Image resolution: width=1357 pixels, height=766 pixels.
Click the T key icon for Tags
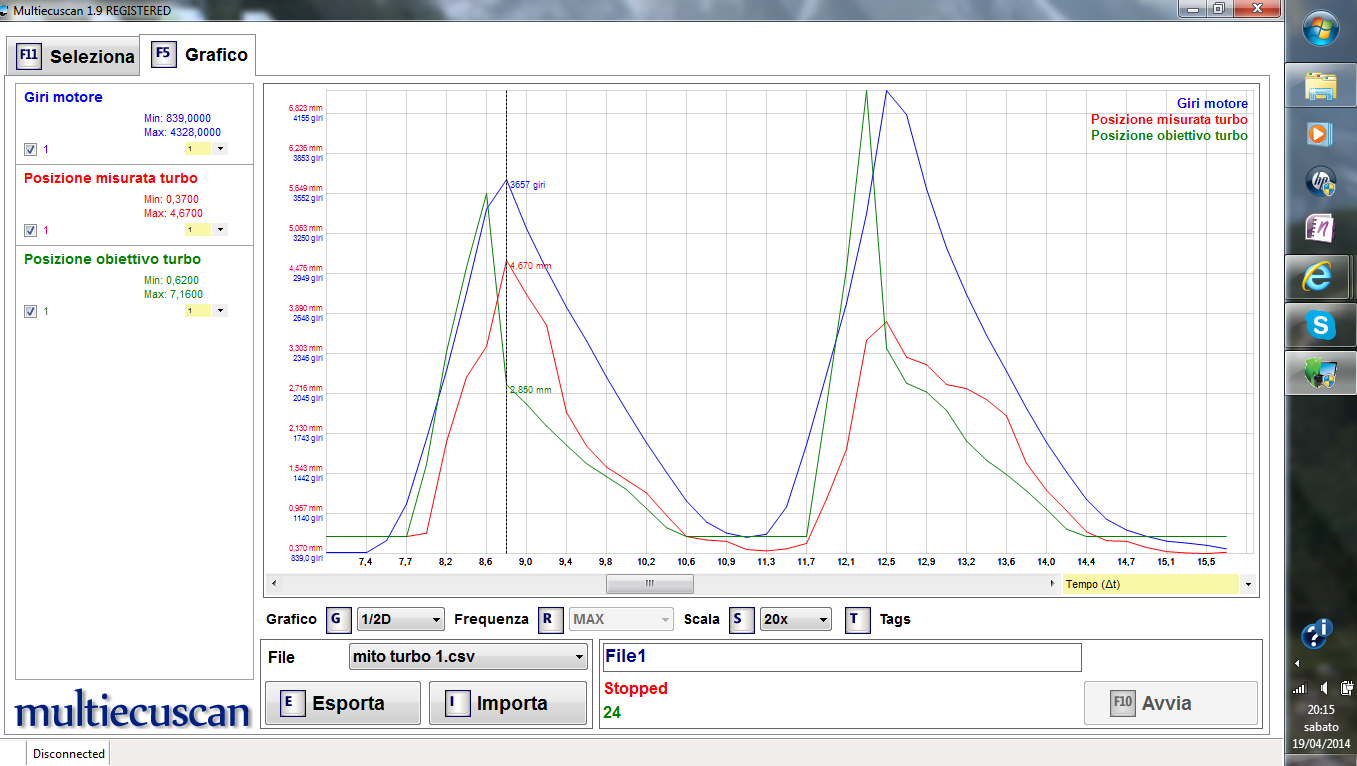(x=855, y=619)
